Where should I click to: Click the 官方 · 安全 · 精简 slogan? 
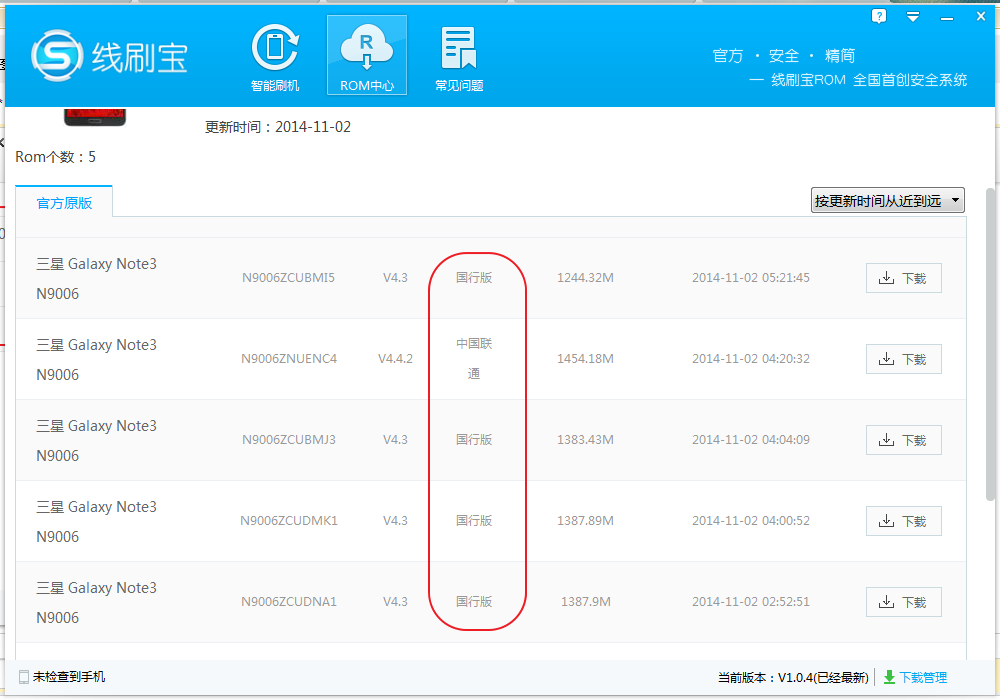[784, 56]
